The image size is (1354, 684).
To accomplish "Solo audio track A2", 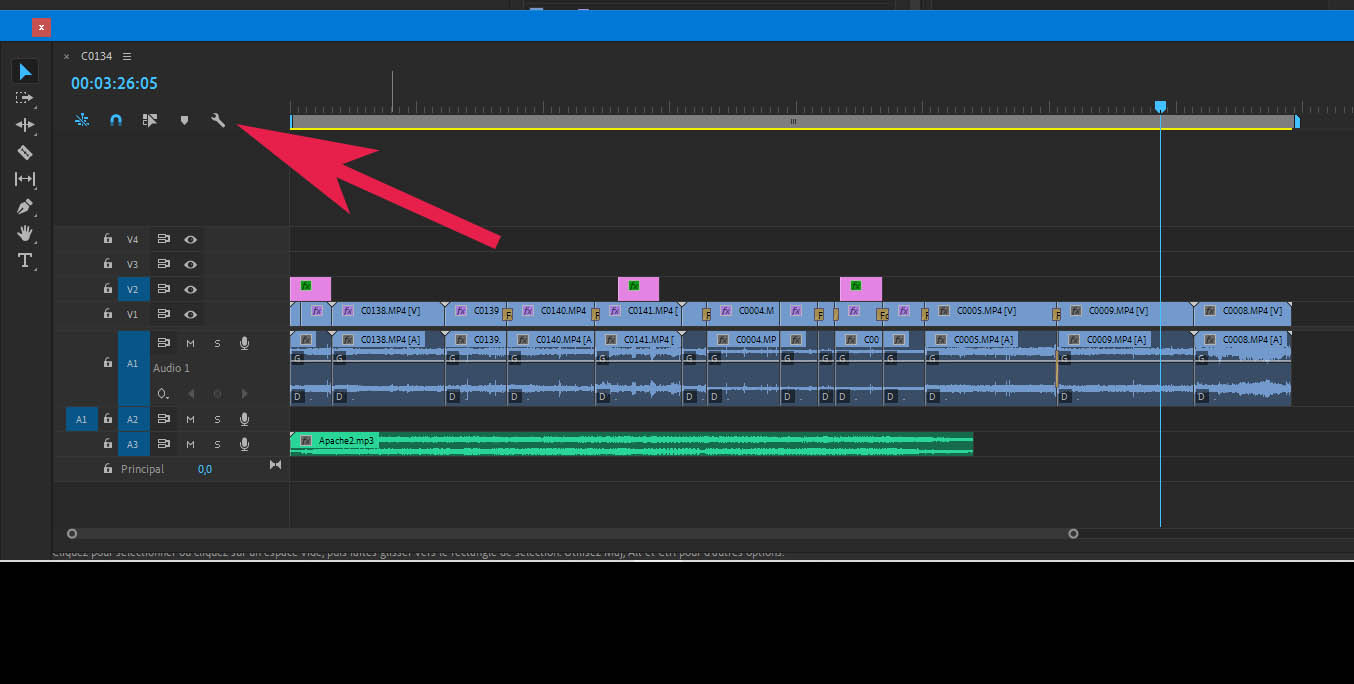I will 217,419.
